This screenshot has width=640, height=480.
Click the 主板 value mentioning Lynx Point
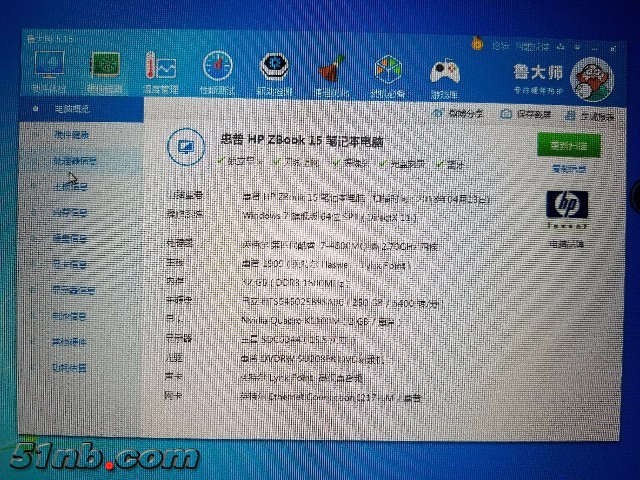(x=326, y=265)
